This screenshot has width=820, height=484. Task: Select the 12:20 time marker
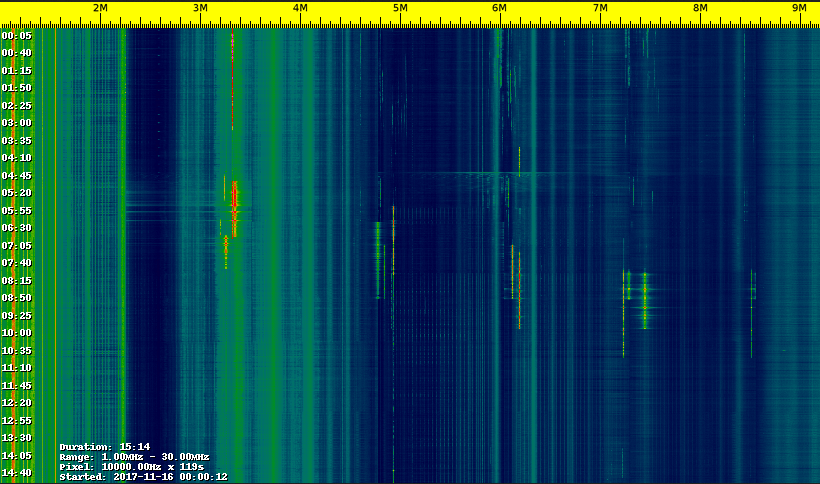17,403
